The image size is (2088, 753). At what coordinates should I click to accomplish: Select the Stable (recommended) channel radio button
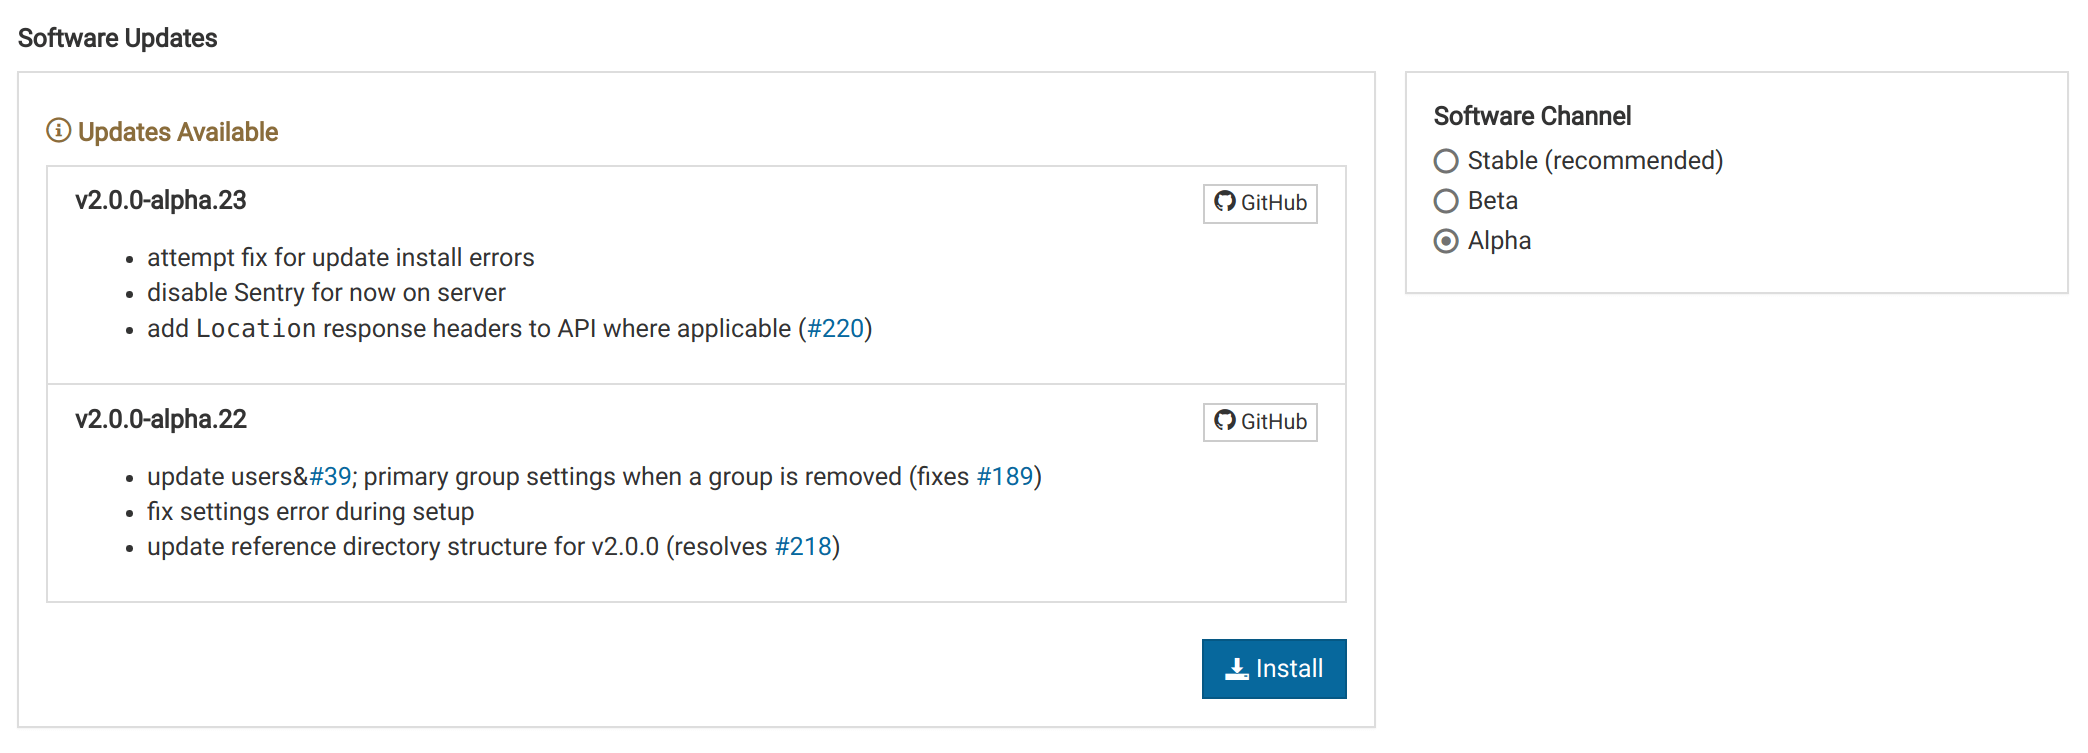point(1446,161)
